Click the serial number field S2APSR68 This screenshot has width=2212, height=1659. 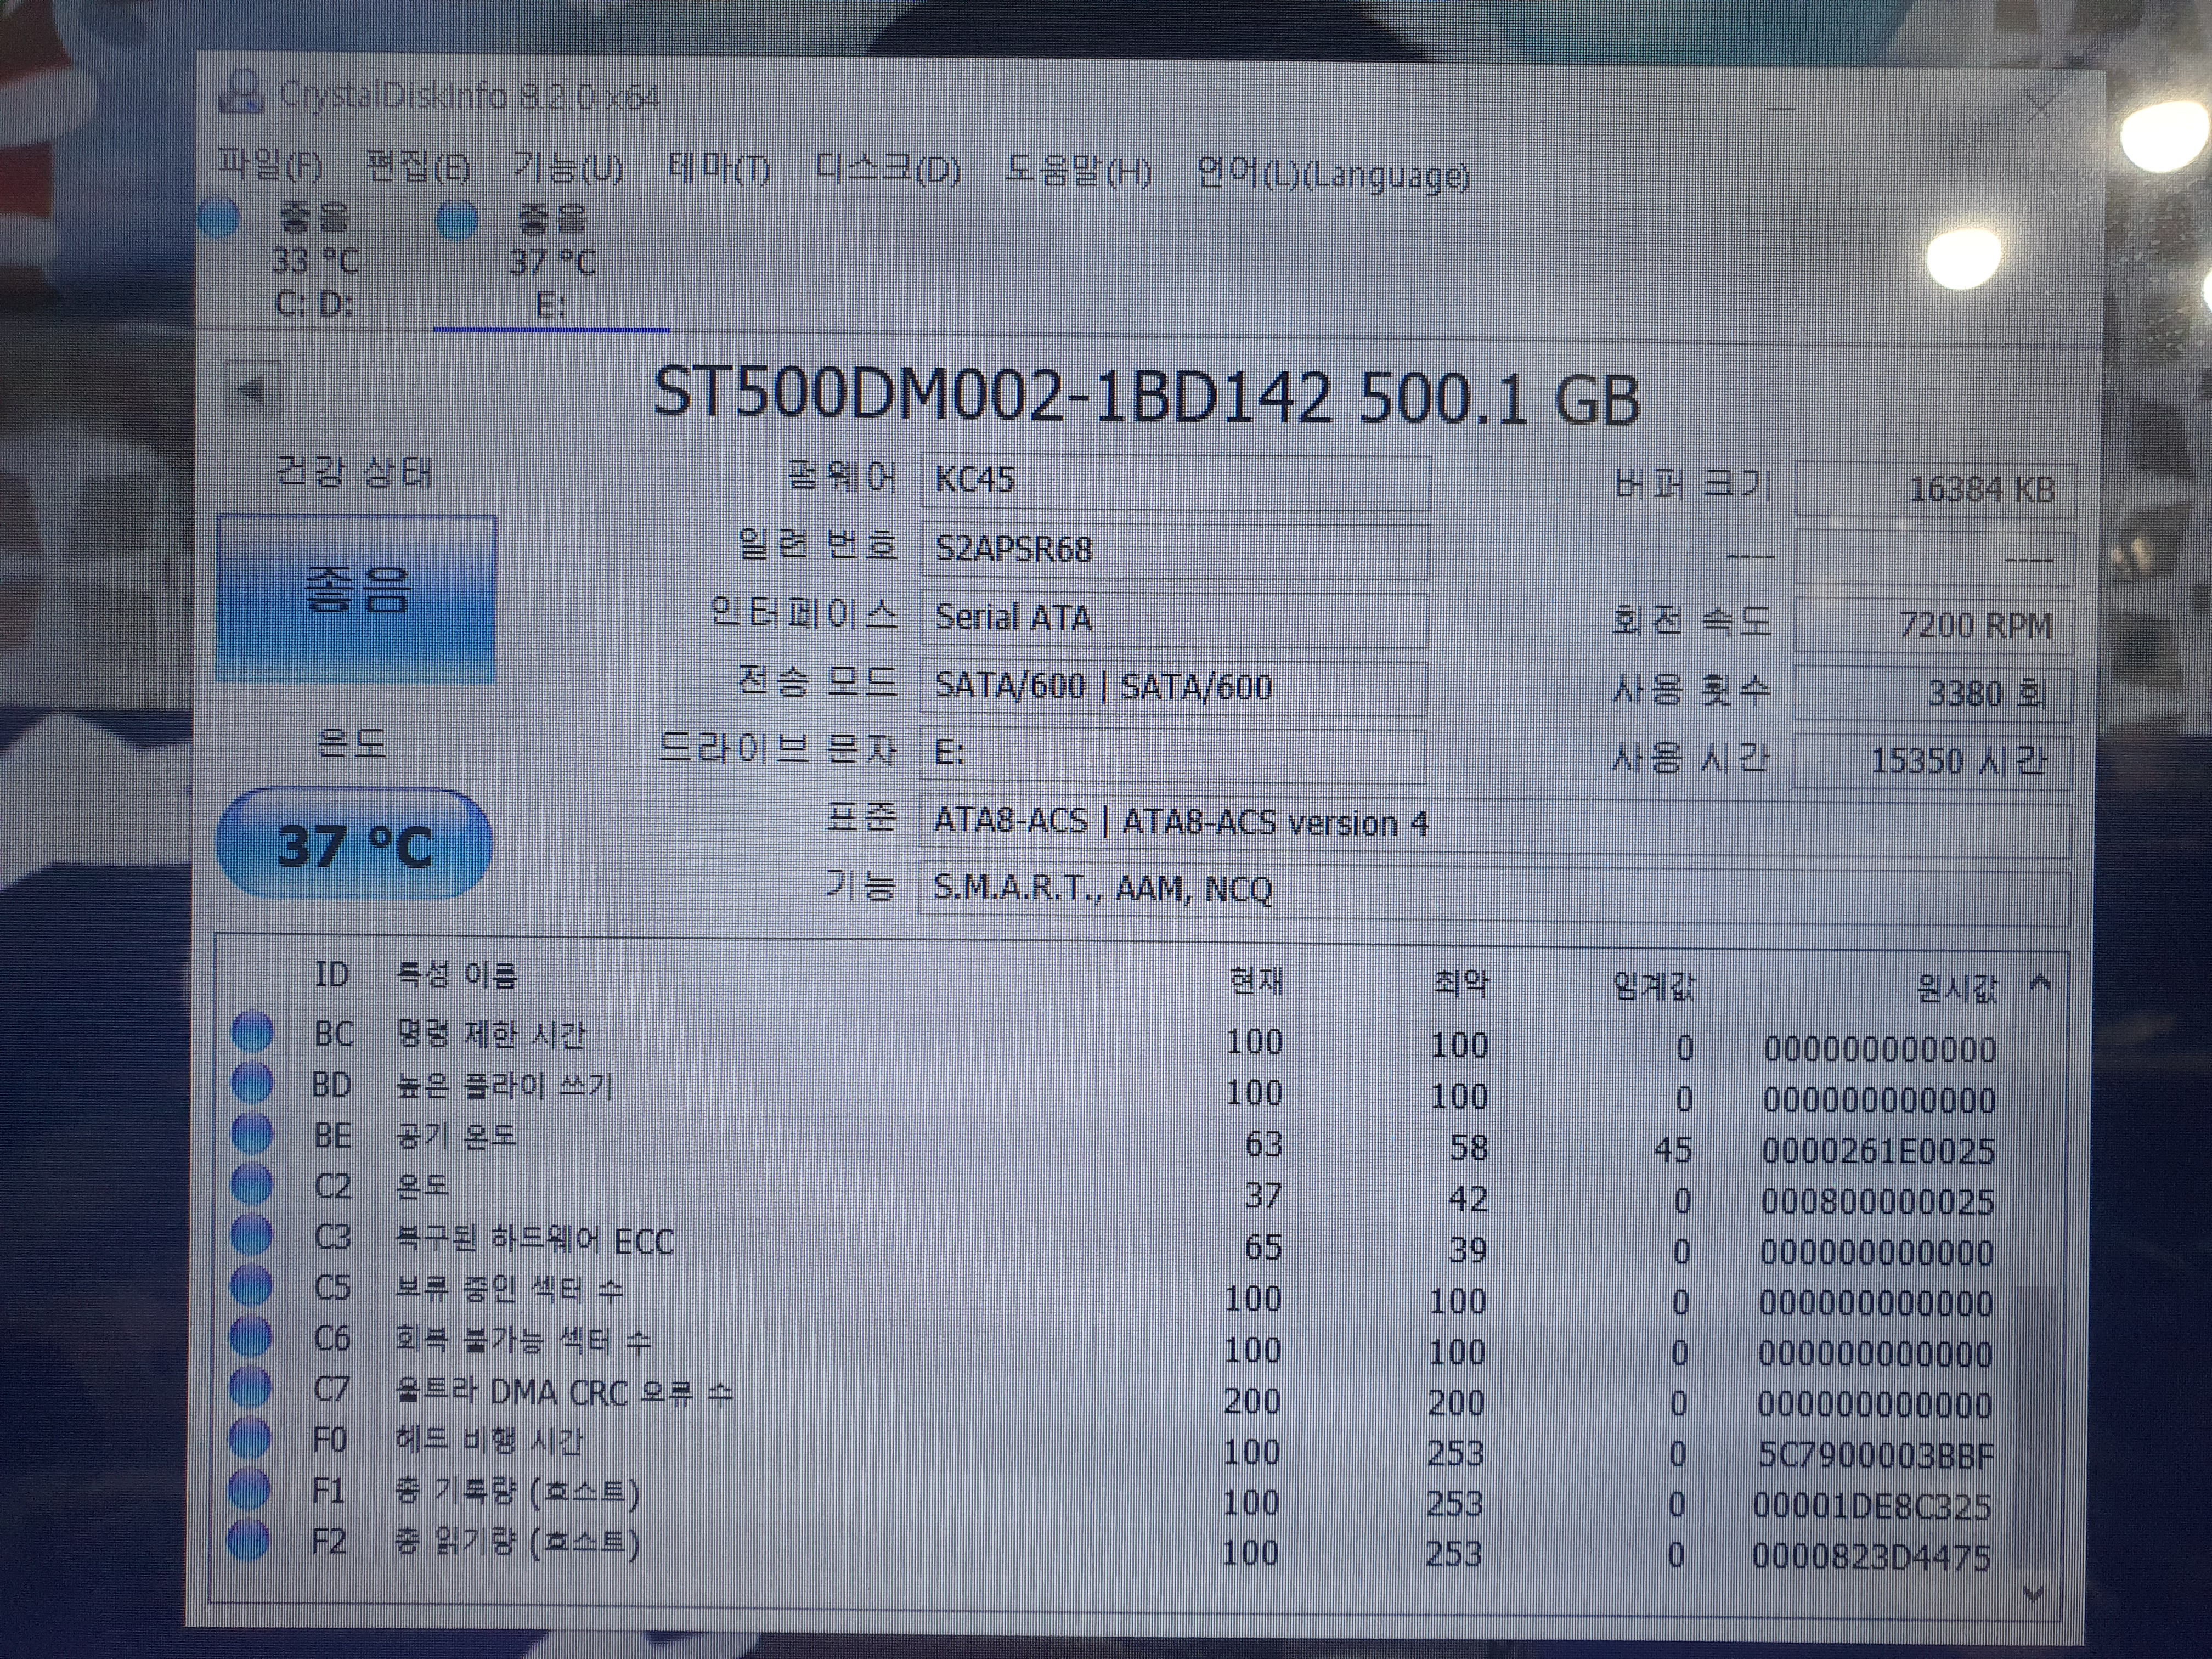tap(1174, 550)
